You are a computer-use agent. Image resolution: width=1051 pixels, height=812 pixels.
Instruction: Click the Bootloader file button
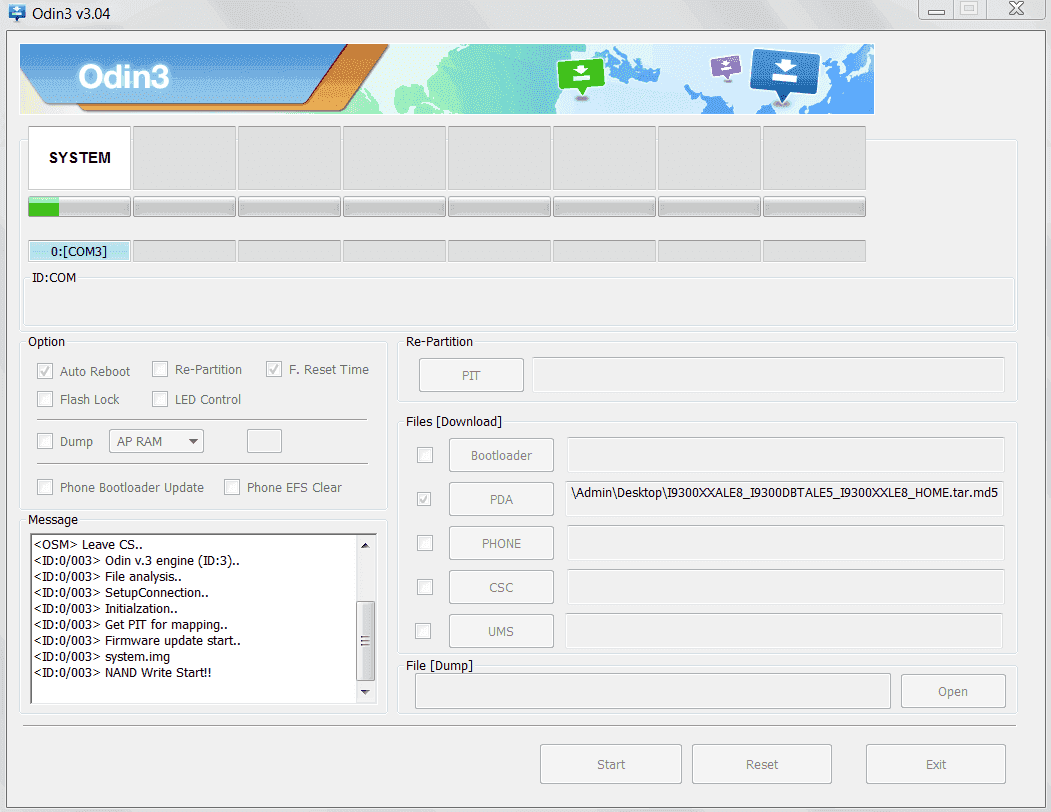[501, 455]
